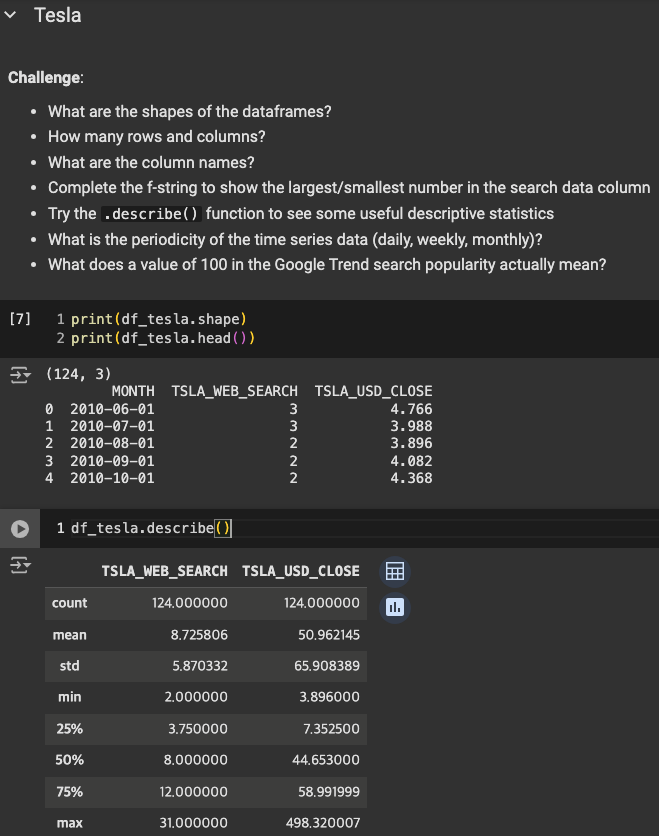Image resolution: width=659 pixels, height=836 pixels.
Task: Click the 2010-06-01 date in output
Action: (x=112, y=409)
